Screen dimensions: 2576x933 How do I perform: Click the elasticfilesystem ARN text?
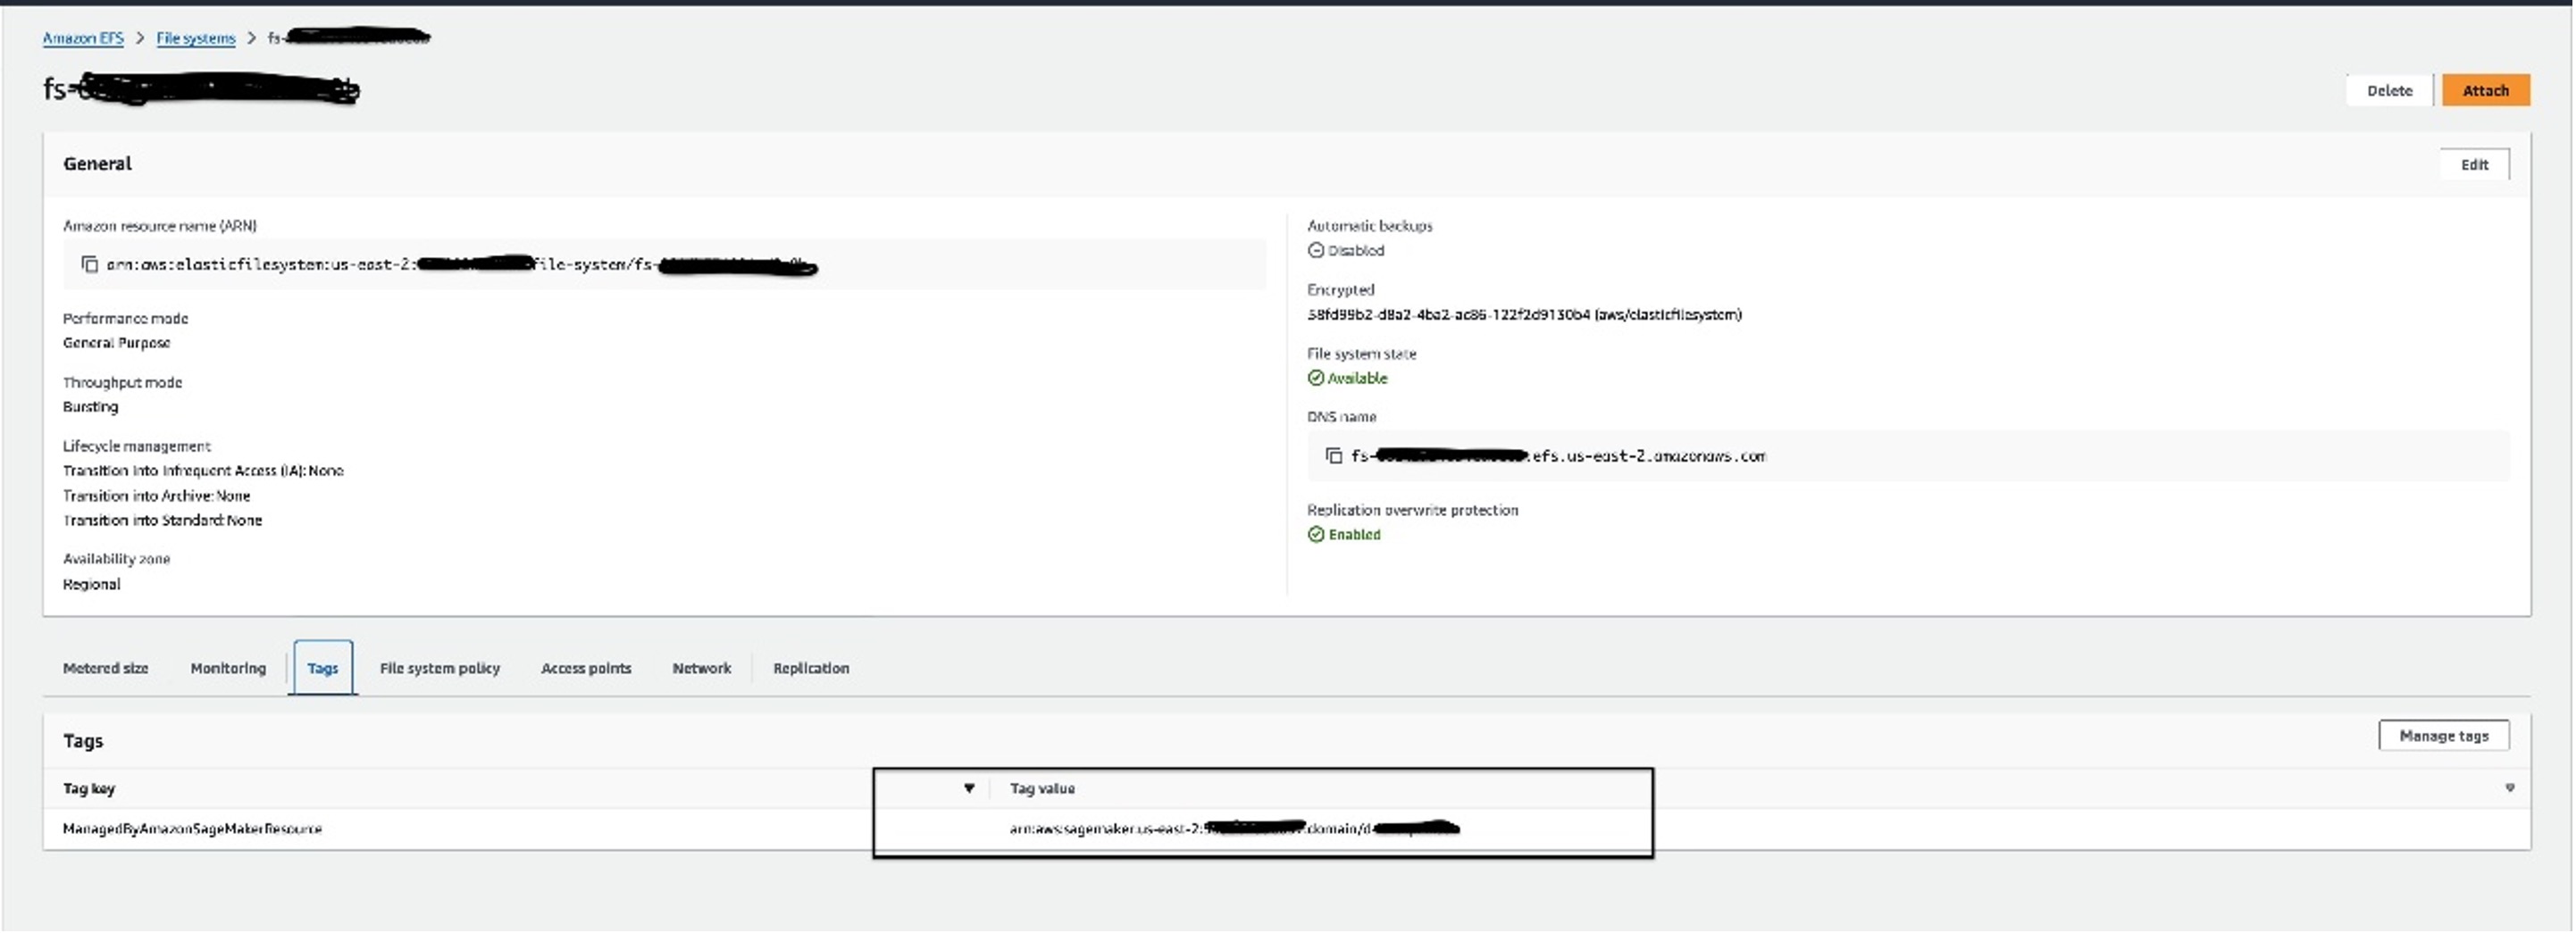point(461,265)
